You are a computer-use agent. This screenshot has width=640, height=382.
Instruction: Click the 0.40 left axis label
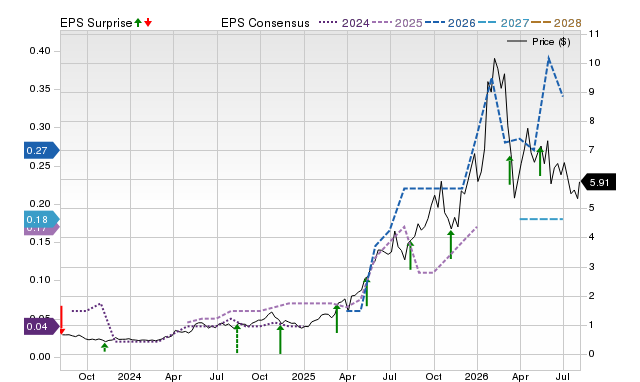click(x=40, y=51)
